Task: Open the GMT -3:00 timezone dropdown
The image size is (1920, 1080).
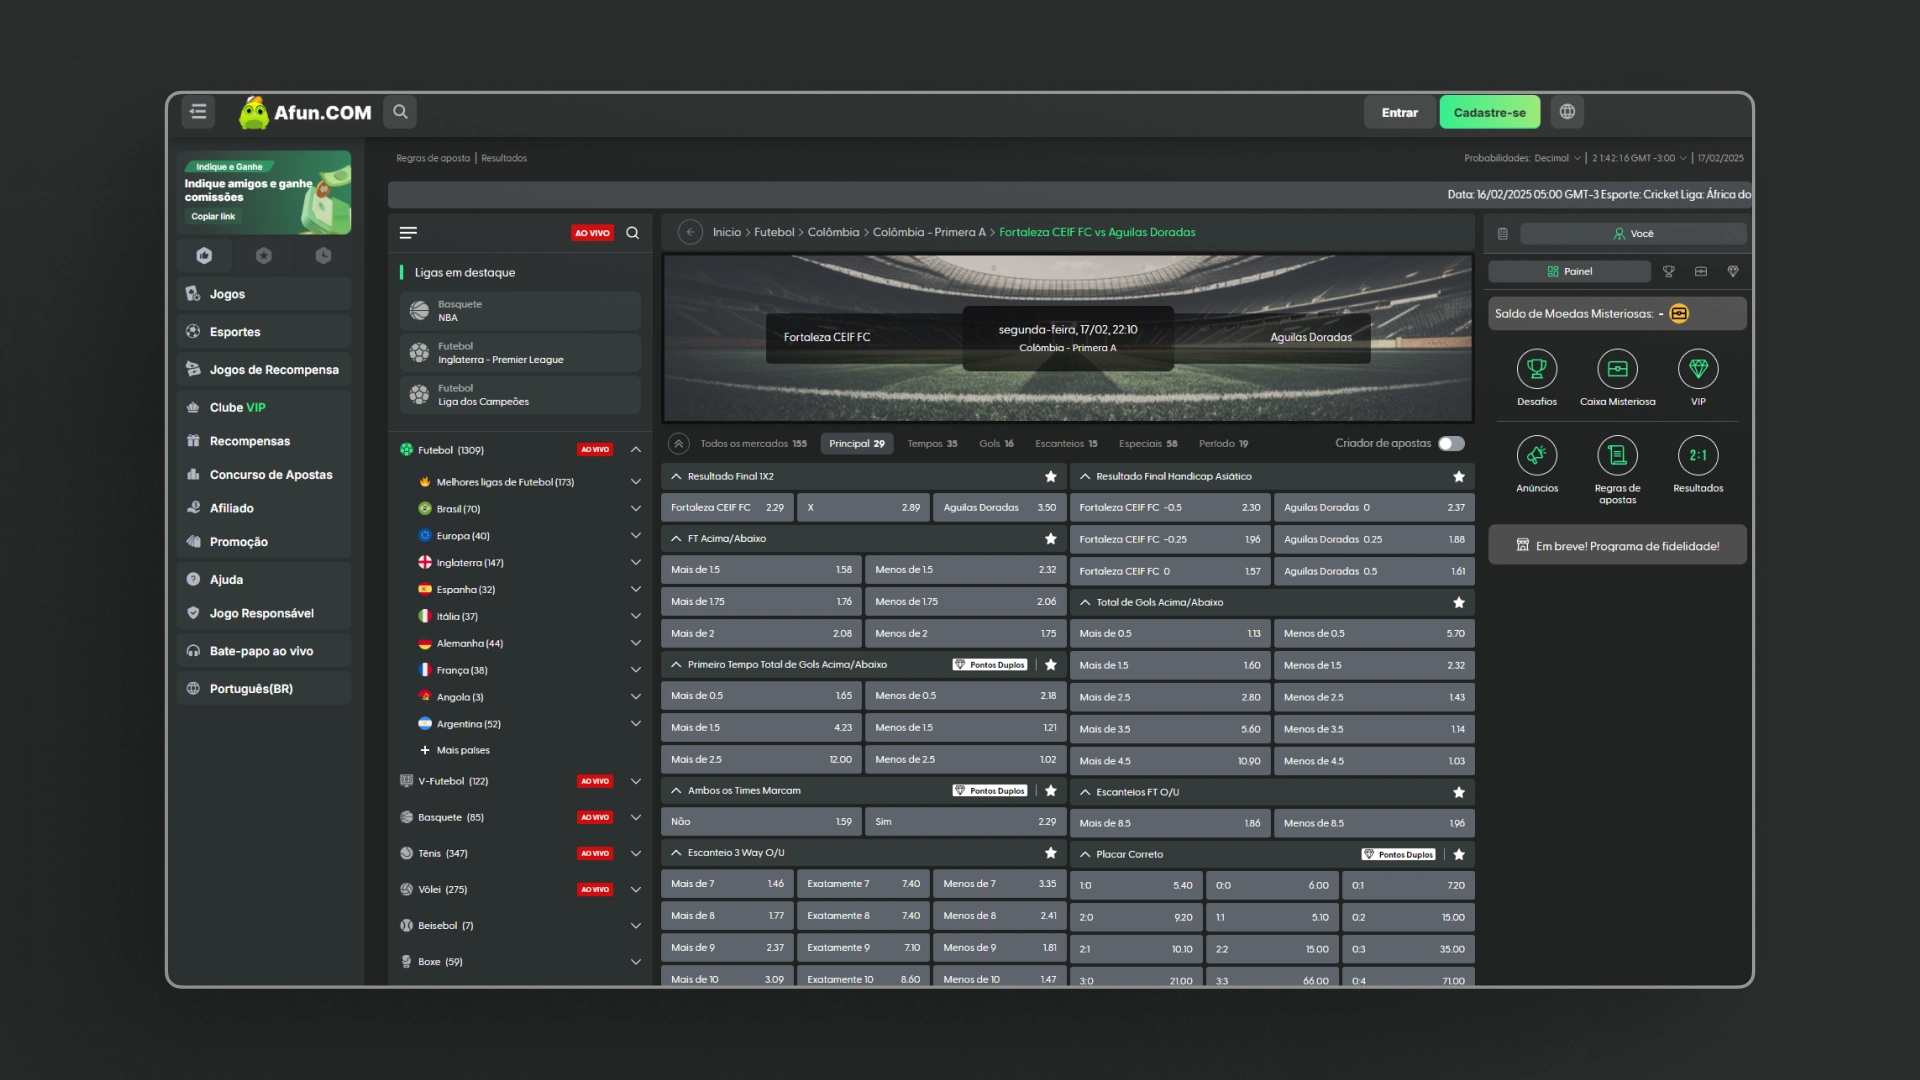Action: pos(1640,158)
